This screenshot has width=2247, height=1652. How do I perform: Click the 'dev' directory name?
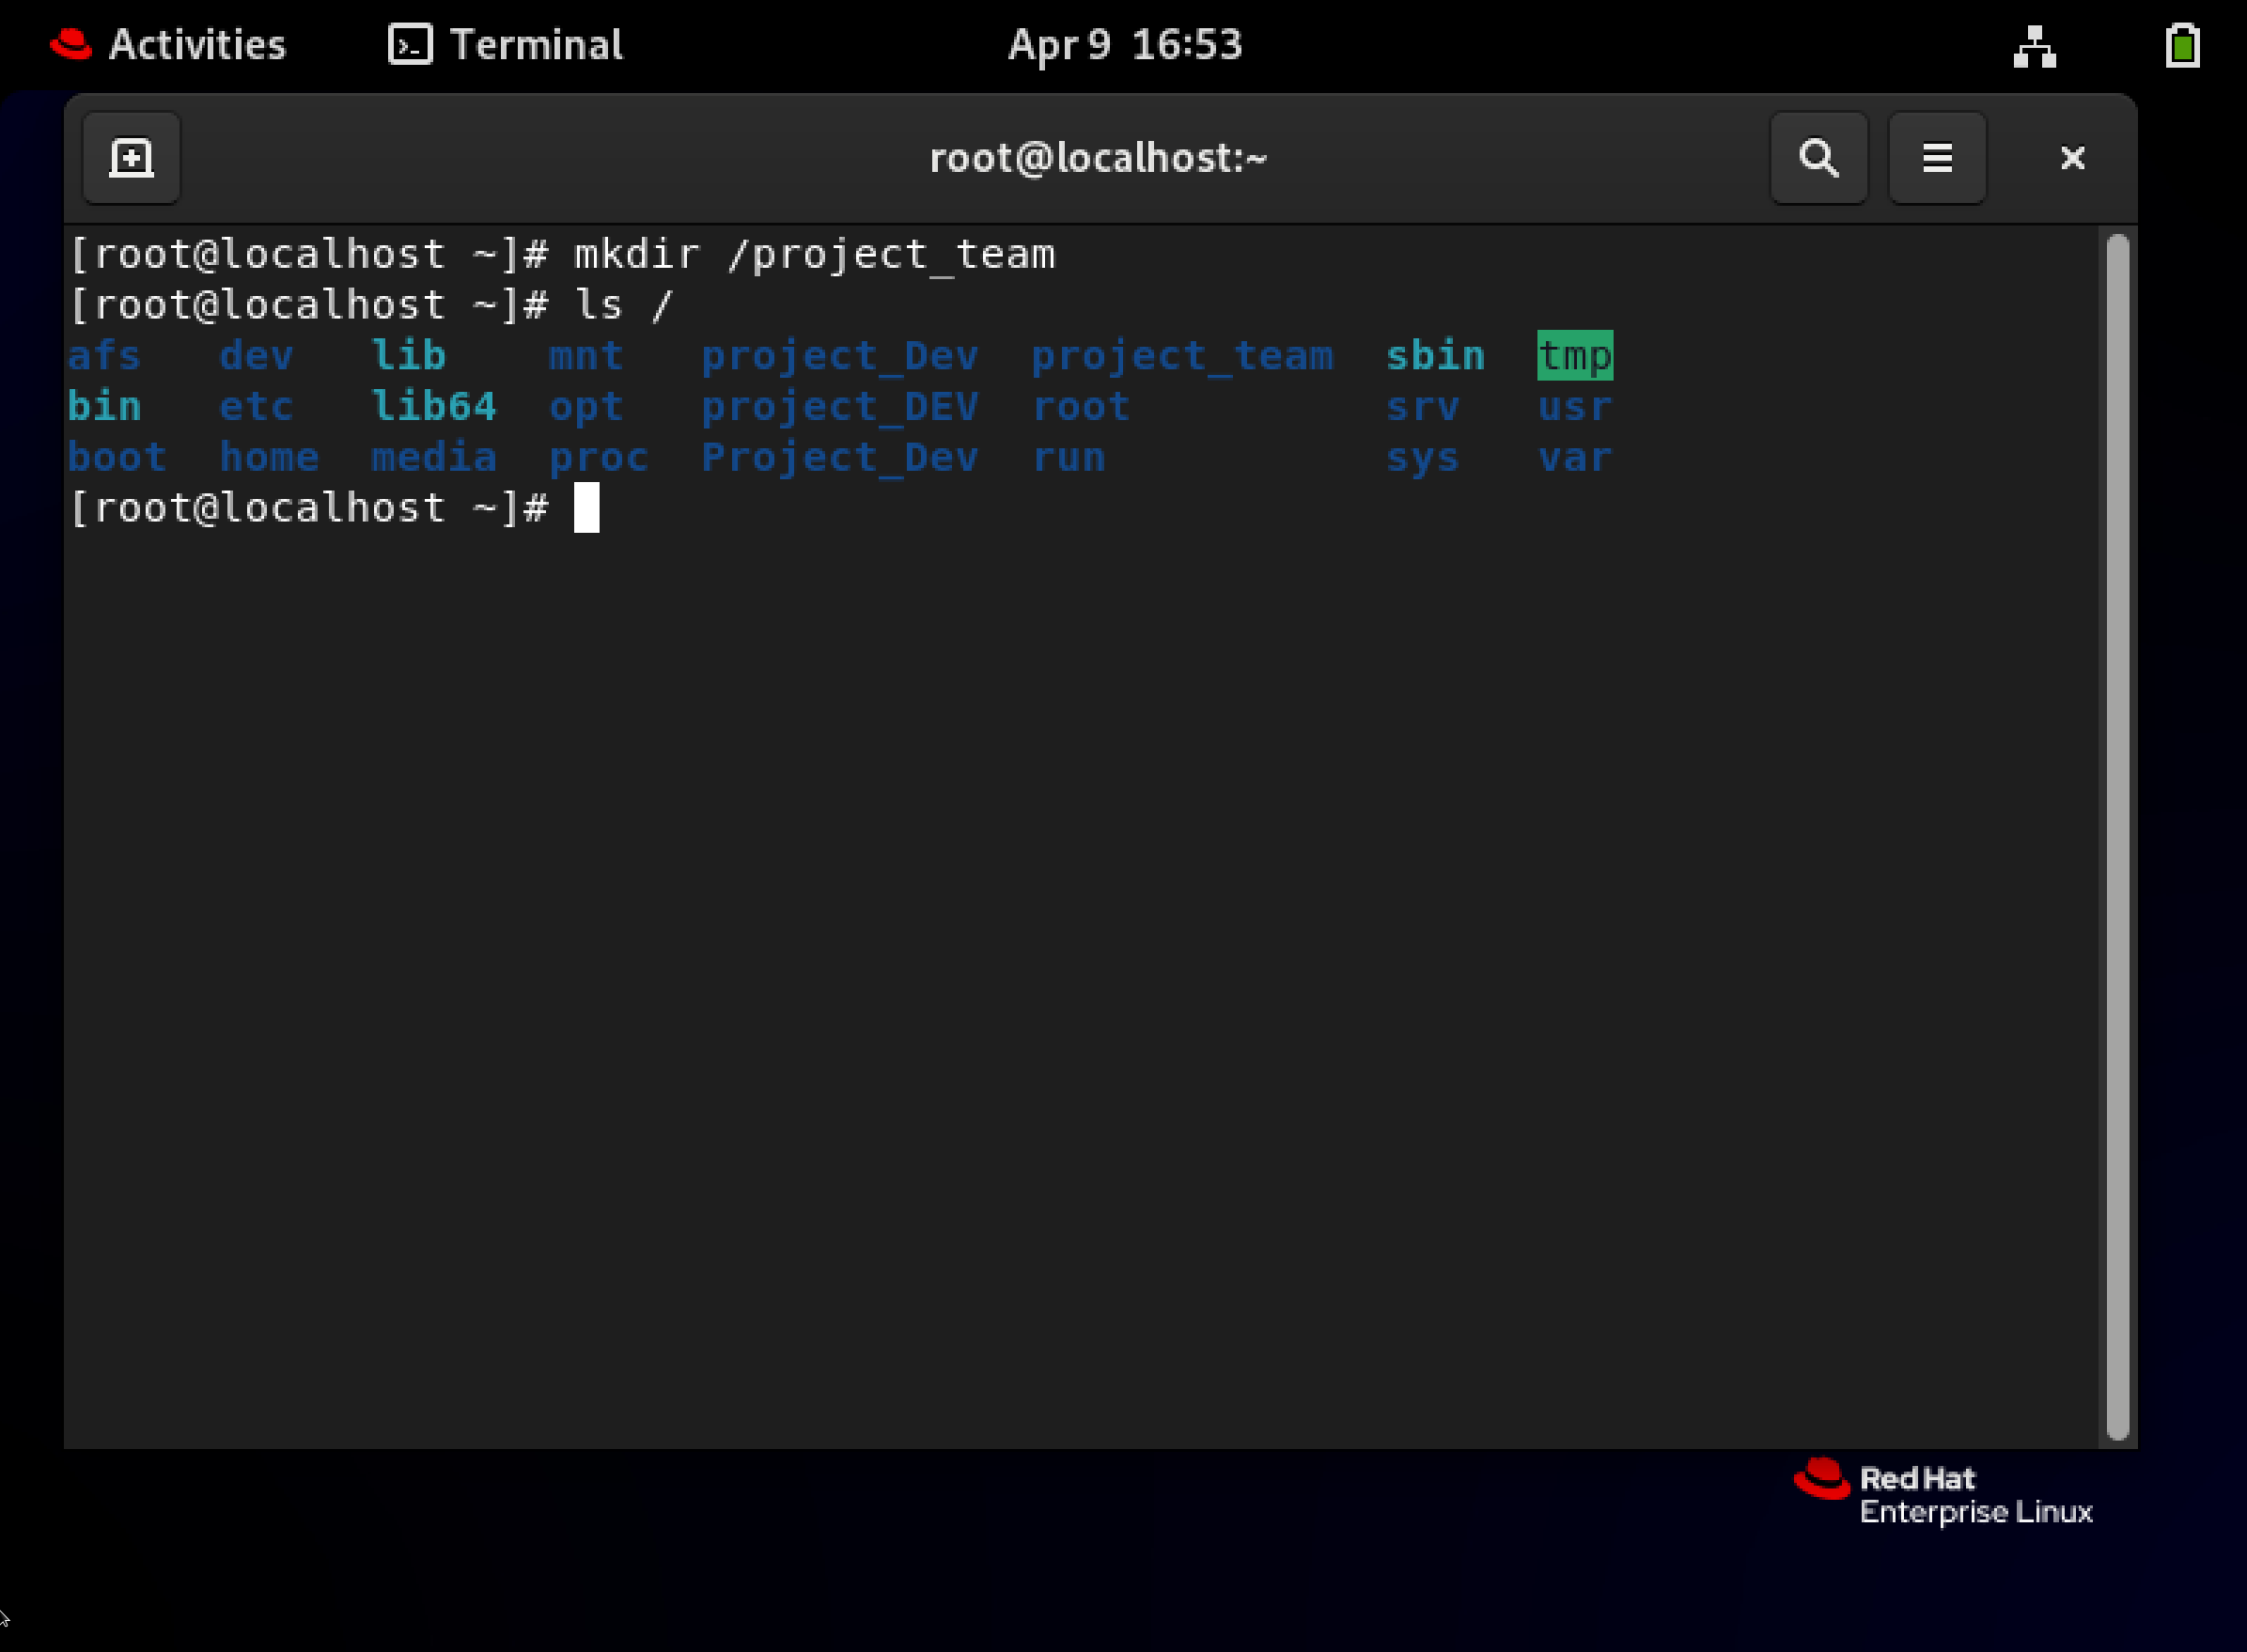(256, 356)
